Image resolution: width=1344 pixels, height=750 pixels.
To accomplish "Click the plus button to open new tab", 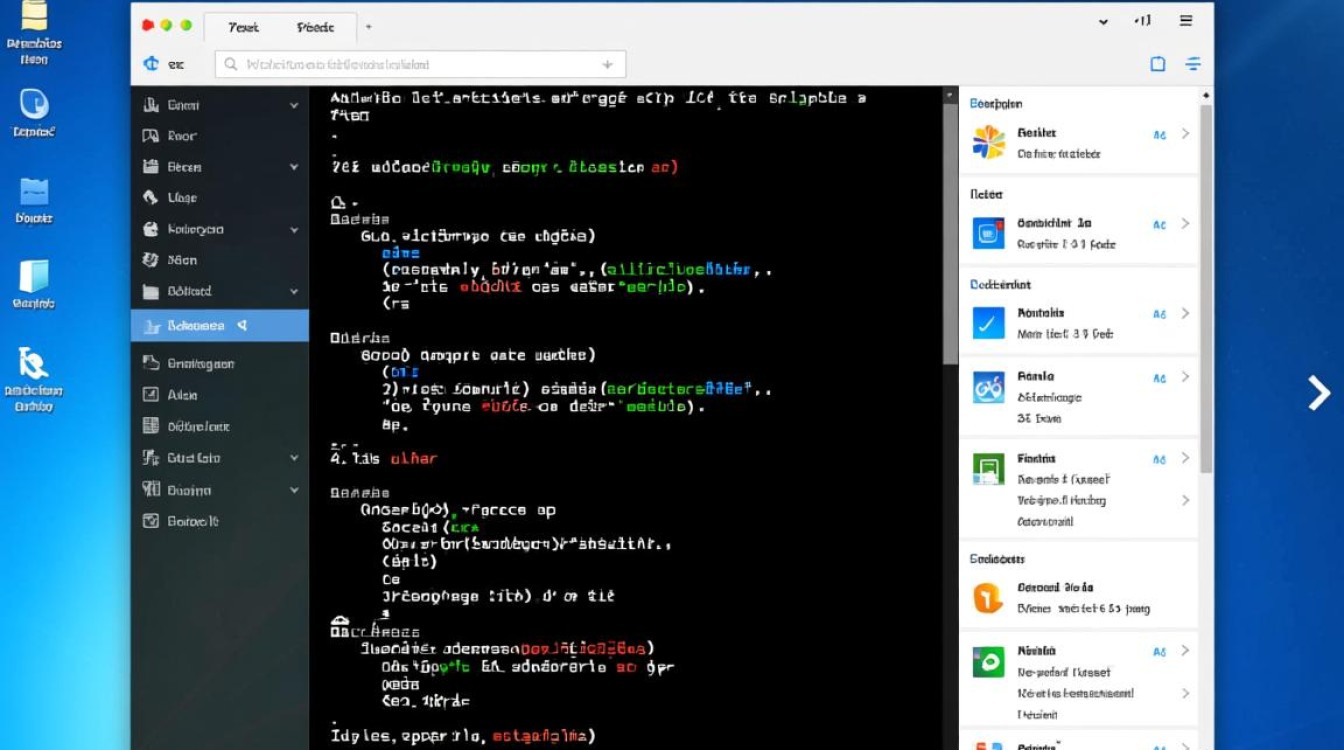I will pos(369,27).
